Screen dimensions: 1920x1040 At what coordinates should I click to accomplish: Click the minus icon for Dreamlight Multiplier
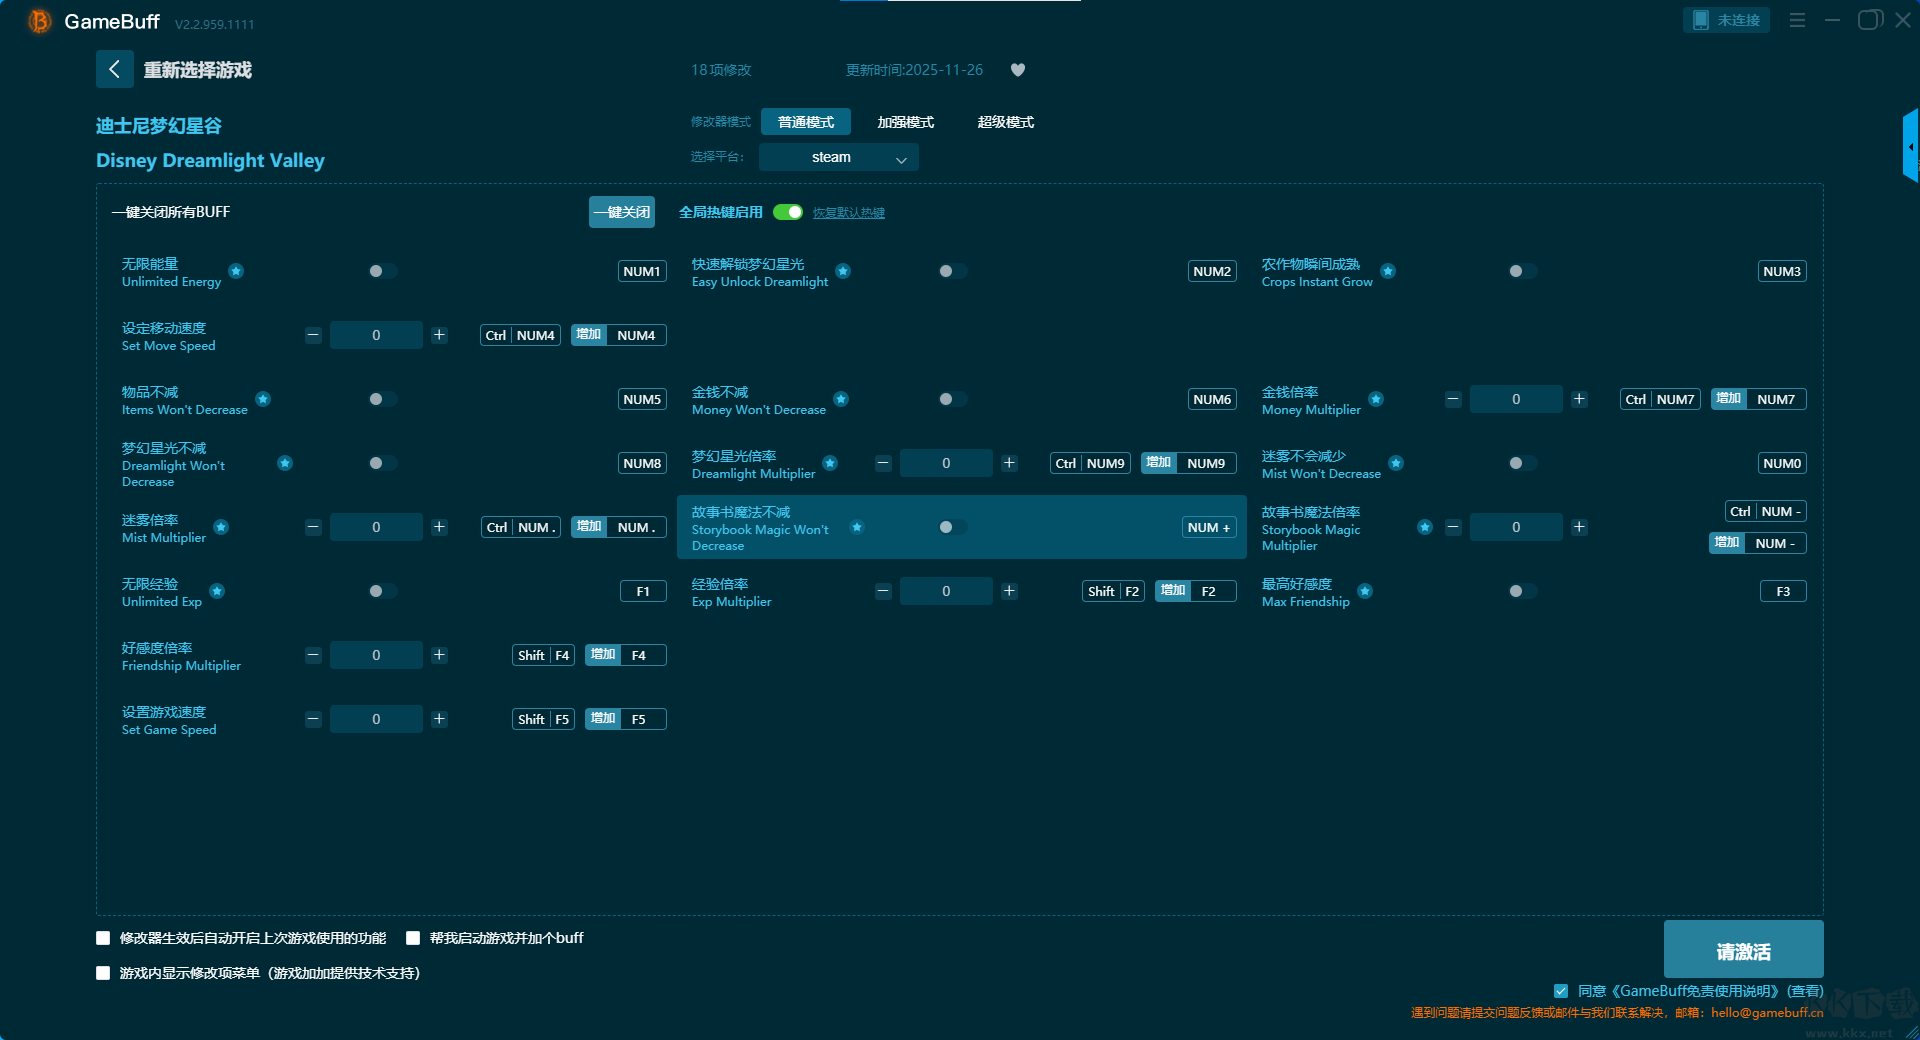[x=883, y=463]
